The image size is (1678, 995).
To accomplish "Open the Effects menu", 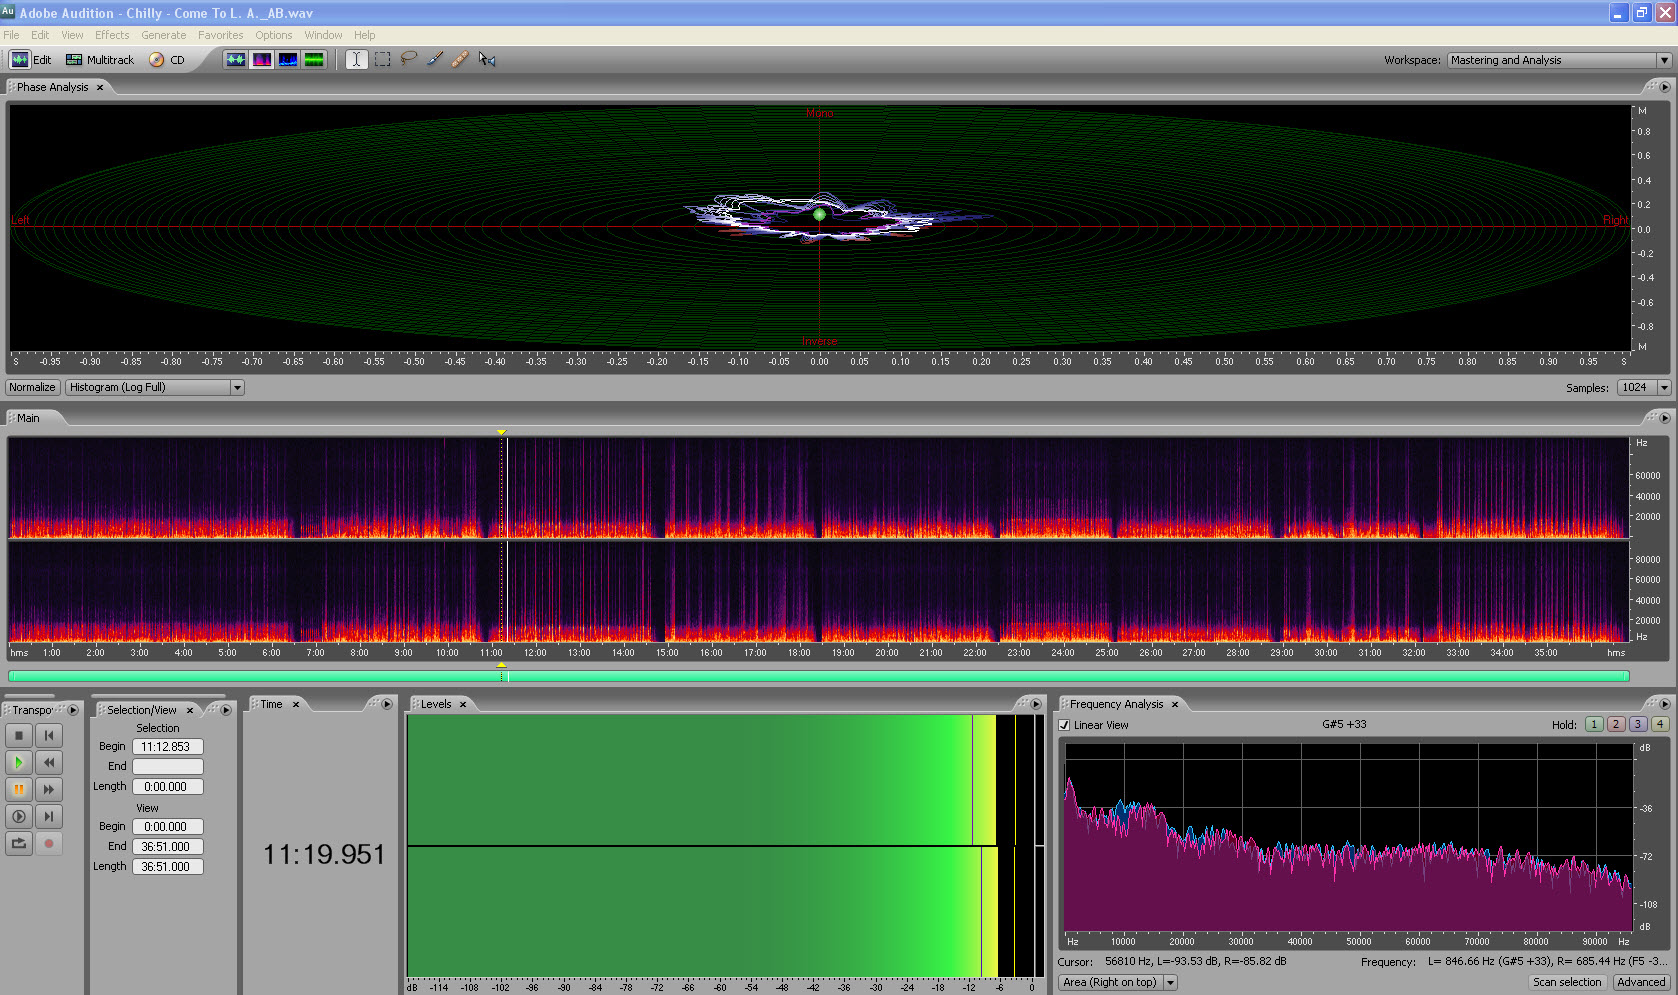I will (112, 35).
